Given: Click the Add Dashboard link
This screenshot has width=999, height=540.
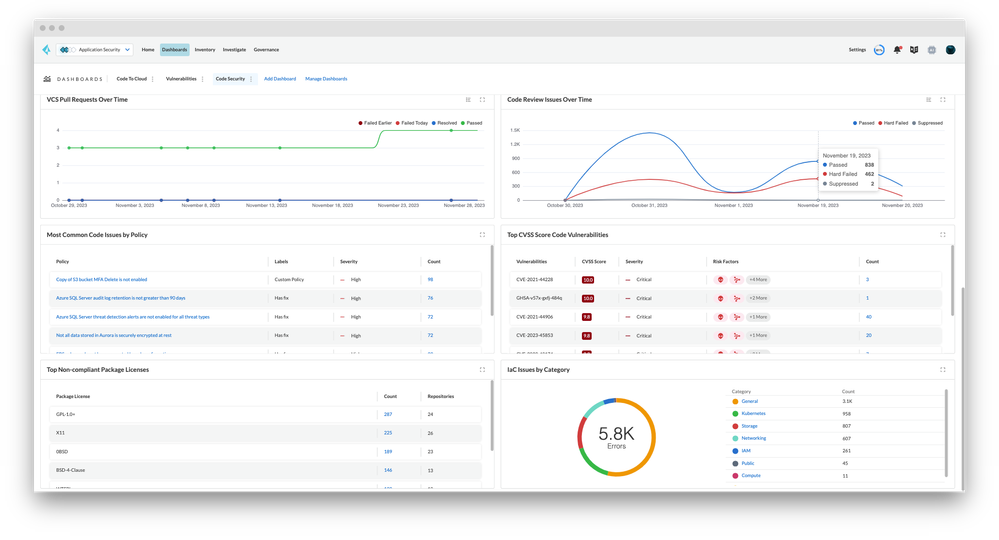Looking at the screenshot, I should click(x=280, y=78).
